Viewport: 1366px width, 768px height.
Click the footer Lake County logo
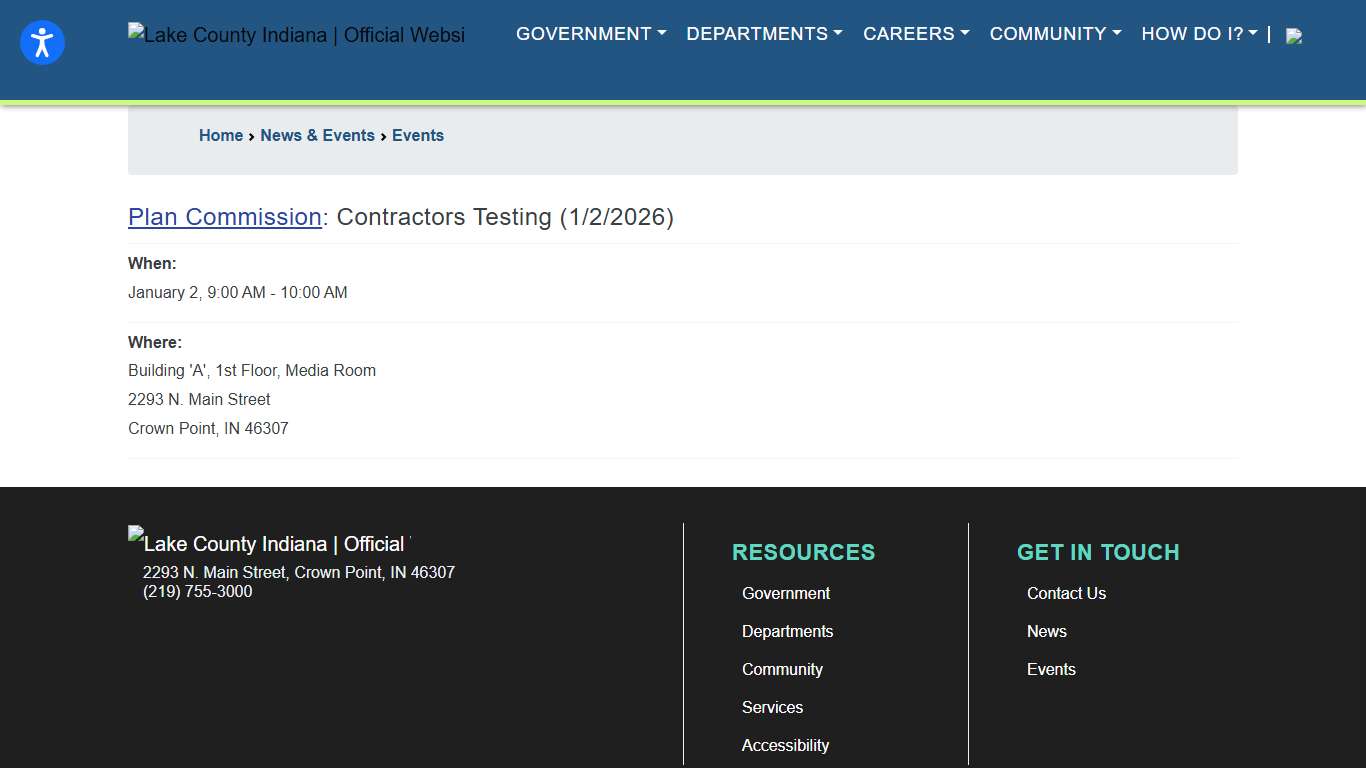point(267,543)
